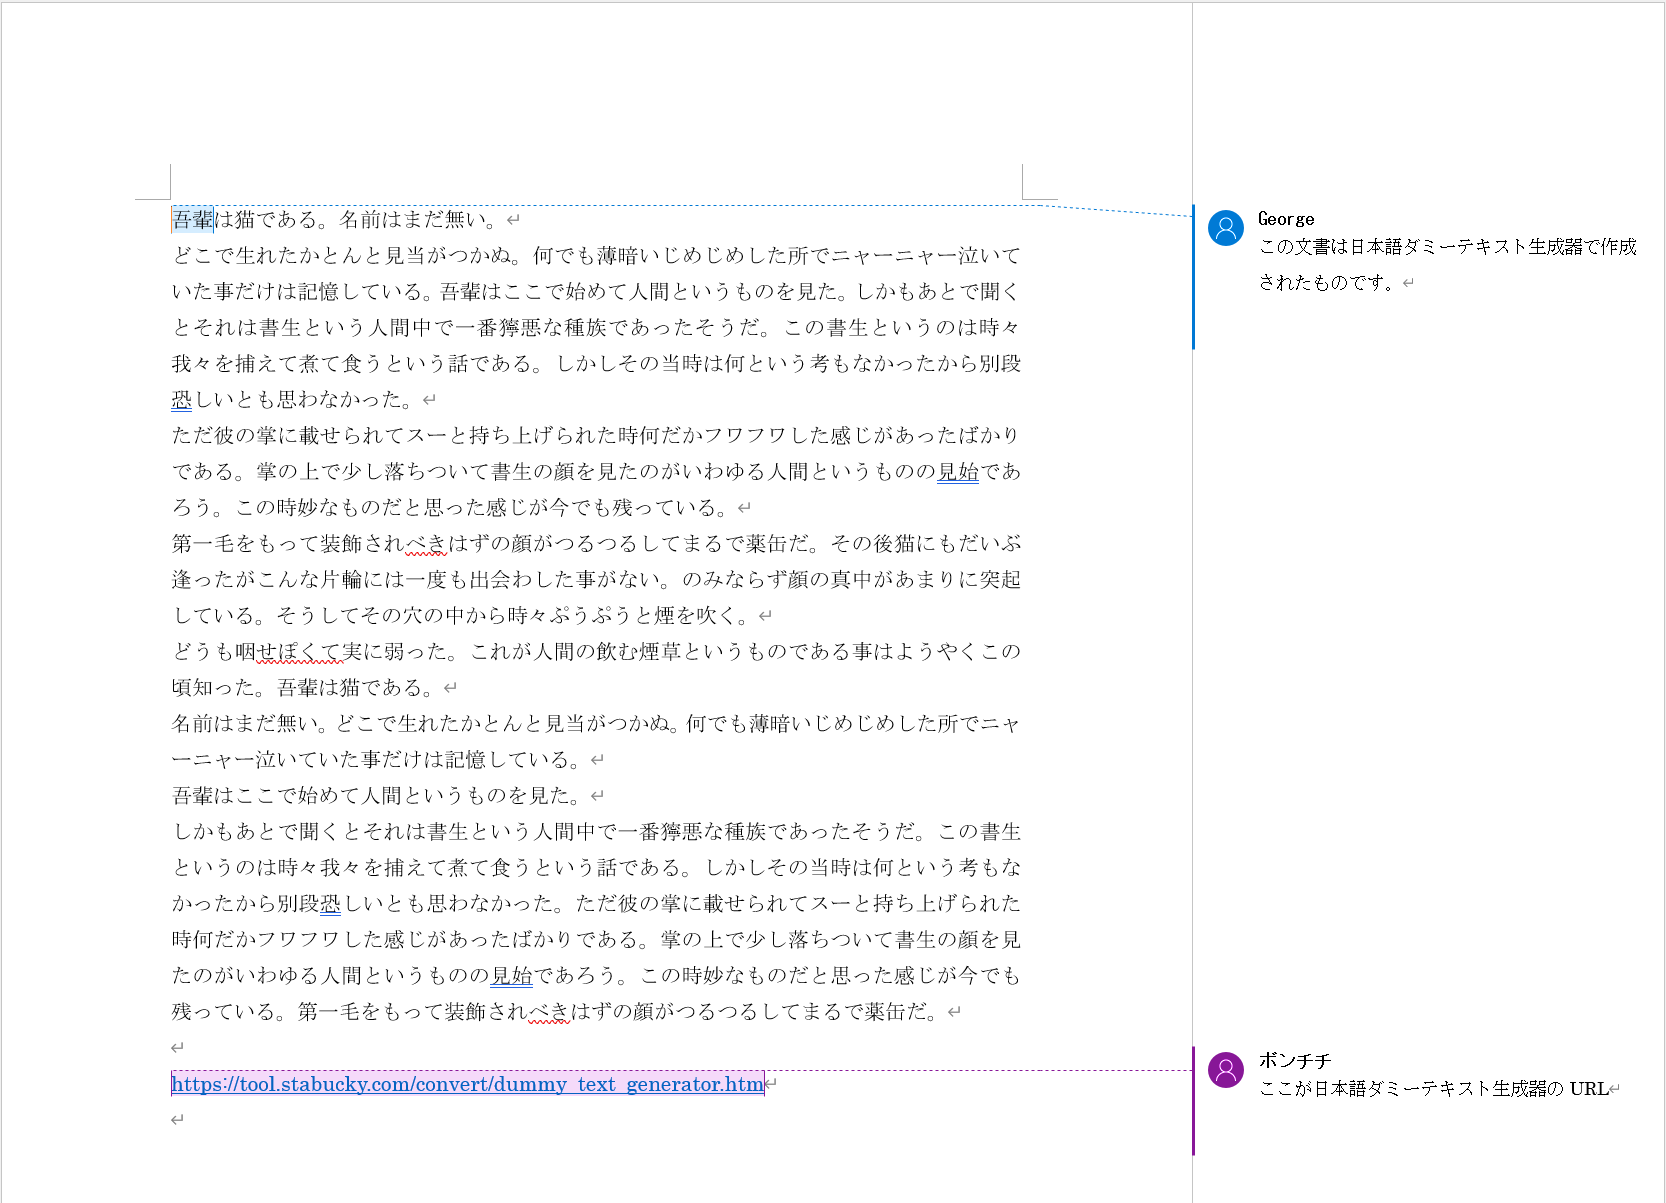The width and height of the screenshot is (1666, 1203).
Task: Click the blue vertical bar beside George's comment
Action: click(x=1193, y=277)
